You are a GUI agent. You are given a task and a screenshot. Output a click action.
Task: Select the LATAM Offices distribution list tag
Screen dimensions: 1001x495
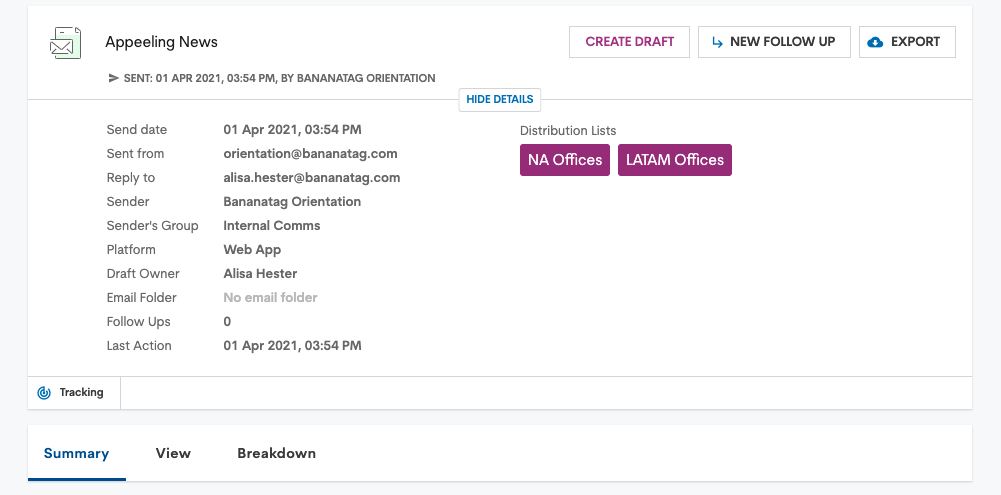coord(675,160)
